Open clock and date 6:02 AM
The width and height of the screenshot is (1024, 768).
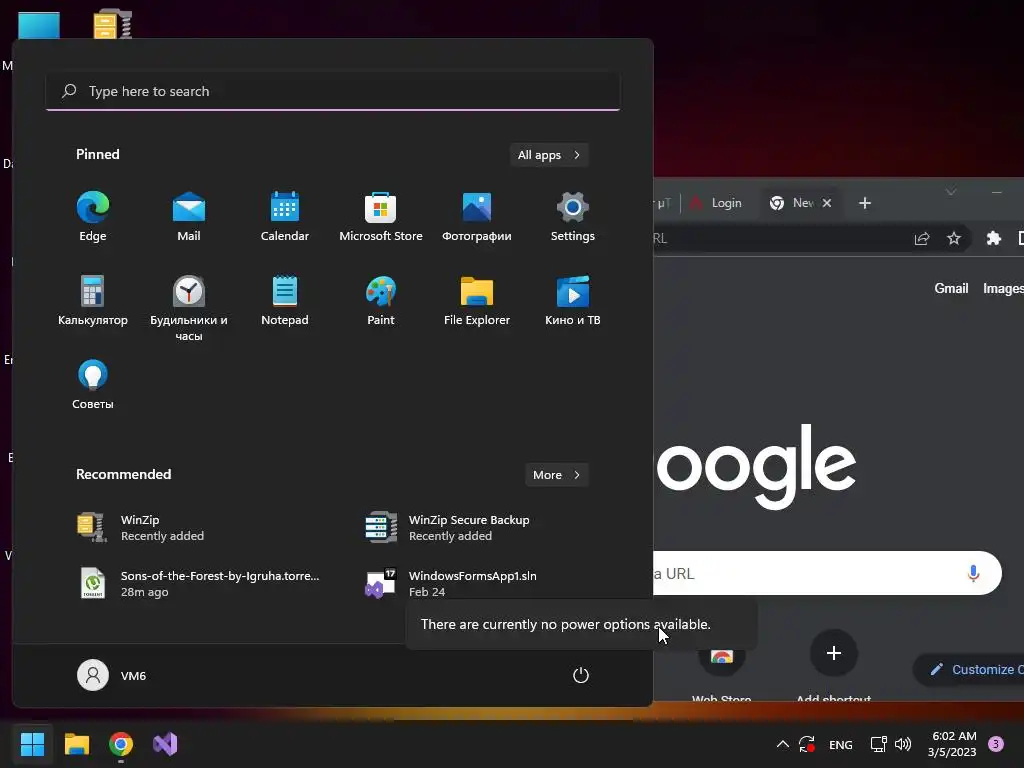(952, 744)
